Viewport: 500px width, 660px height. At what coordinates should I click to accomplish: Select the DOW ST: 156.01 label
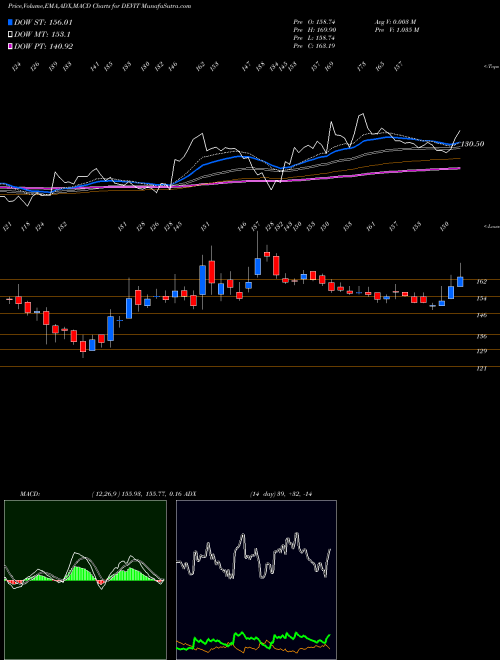point(43,22)
